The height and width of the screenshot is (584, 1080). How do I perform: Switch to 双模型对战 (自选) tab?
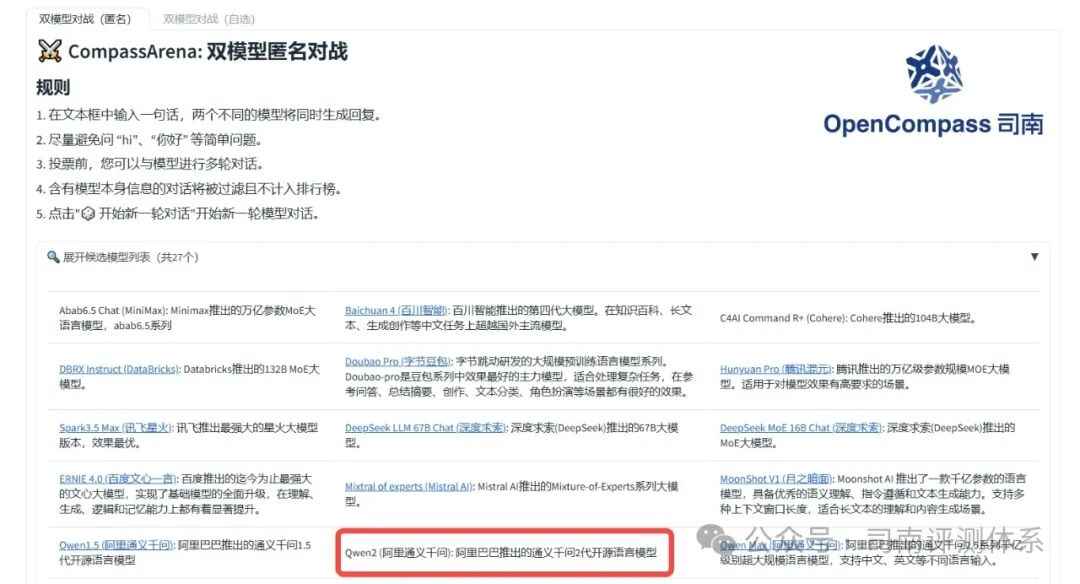209,19
